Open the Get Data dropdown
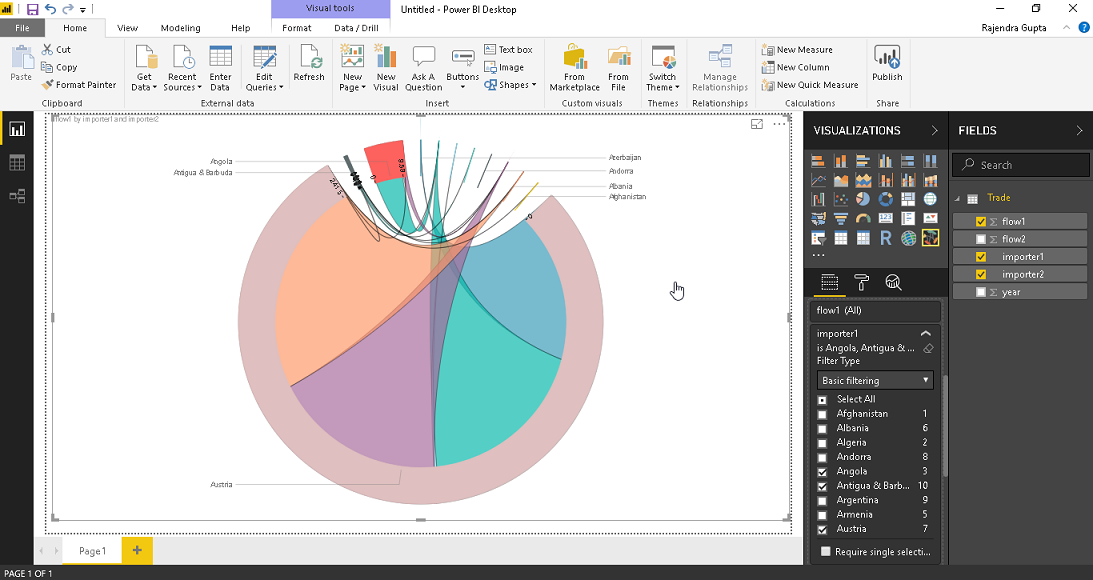This screenshot has width=1093, height=580. pos(144,69)
